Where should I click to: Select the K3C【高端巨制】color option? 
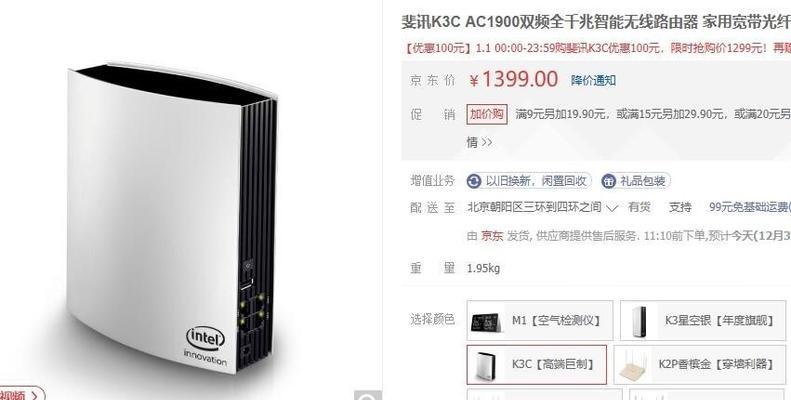click(536, 365)
